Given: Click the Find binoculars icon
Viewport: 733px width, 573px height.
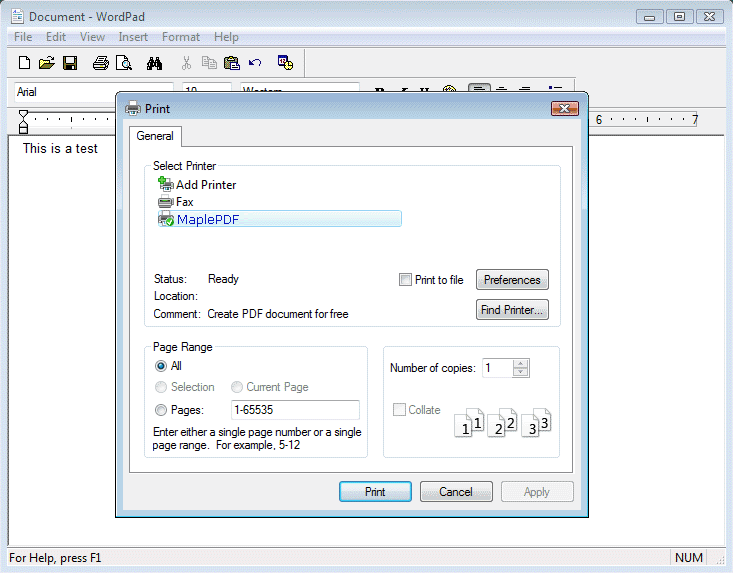Looking at the screenshot, I should [154, 63].
